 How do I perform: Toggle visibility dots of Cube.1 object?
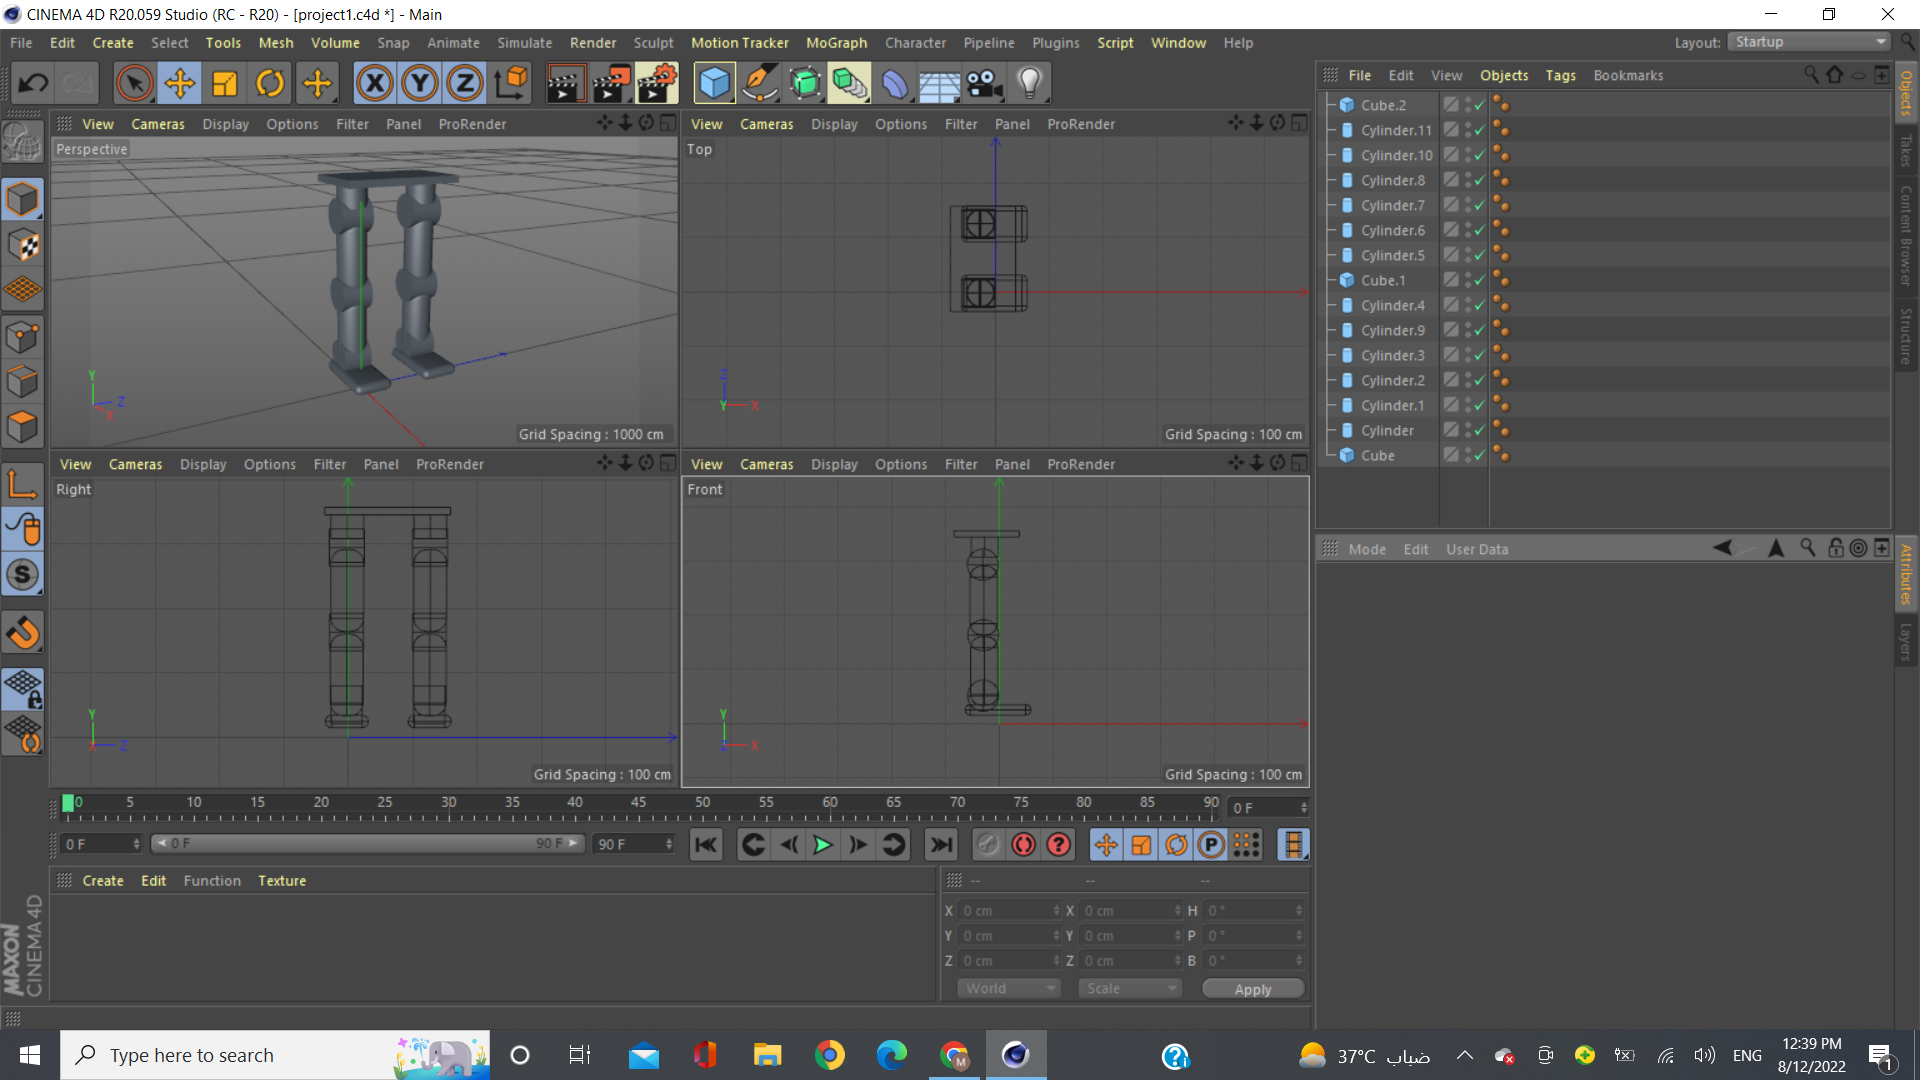coord(1468,280)
